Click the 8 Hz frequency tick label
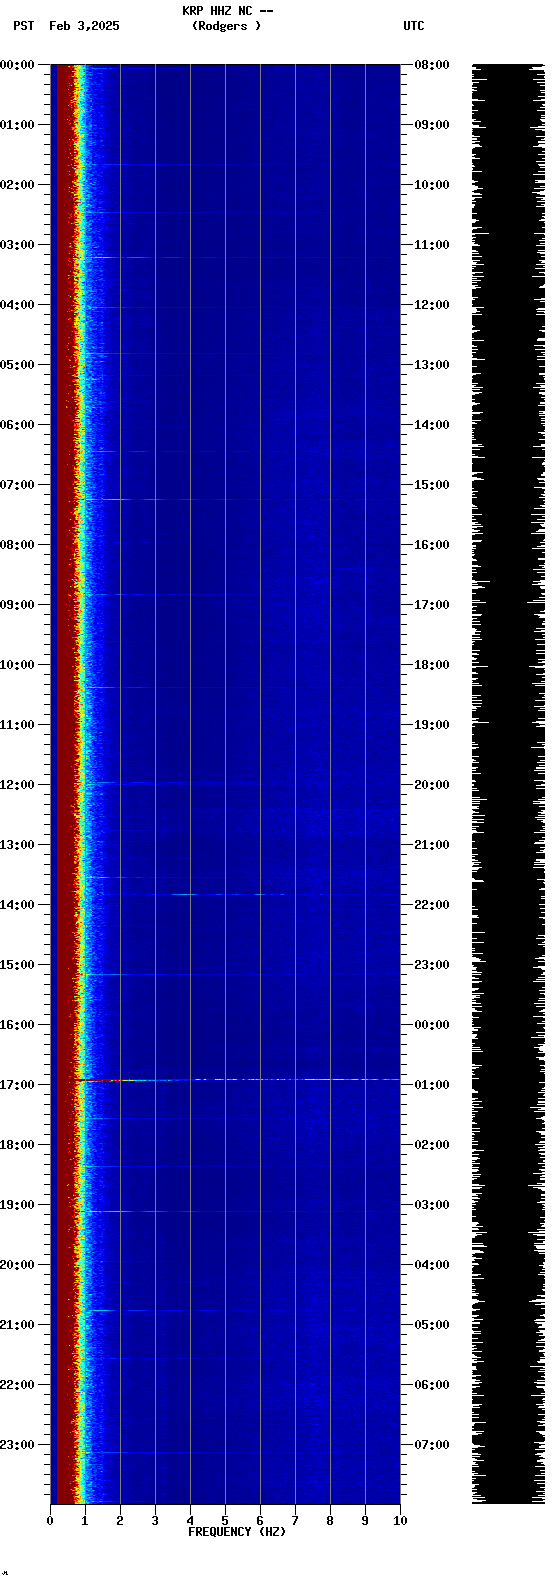This screenshot has height=1584, width=552. tap(330, 1521)
